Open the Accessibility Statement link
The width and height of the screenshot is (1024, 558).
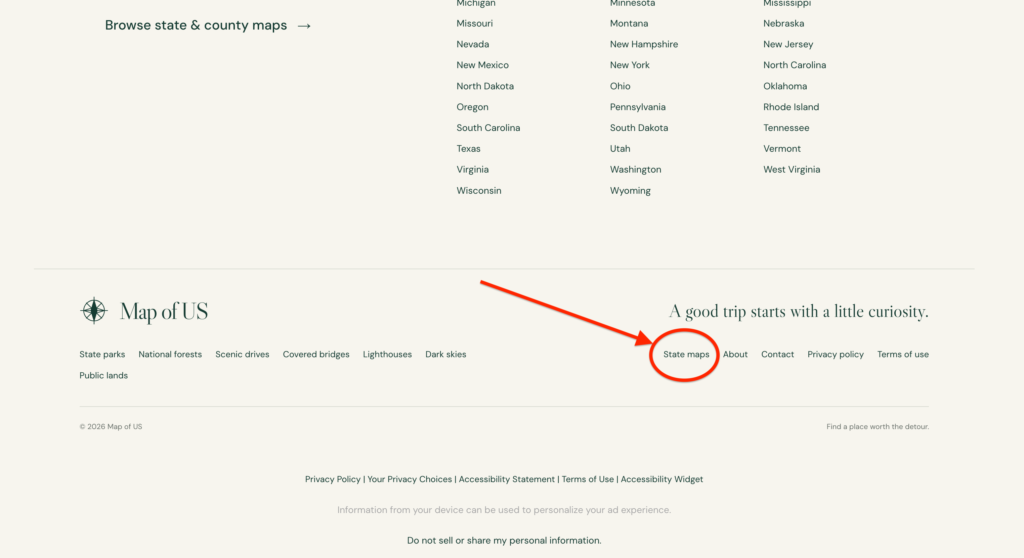pos(507,480)
